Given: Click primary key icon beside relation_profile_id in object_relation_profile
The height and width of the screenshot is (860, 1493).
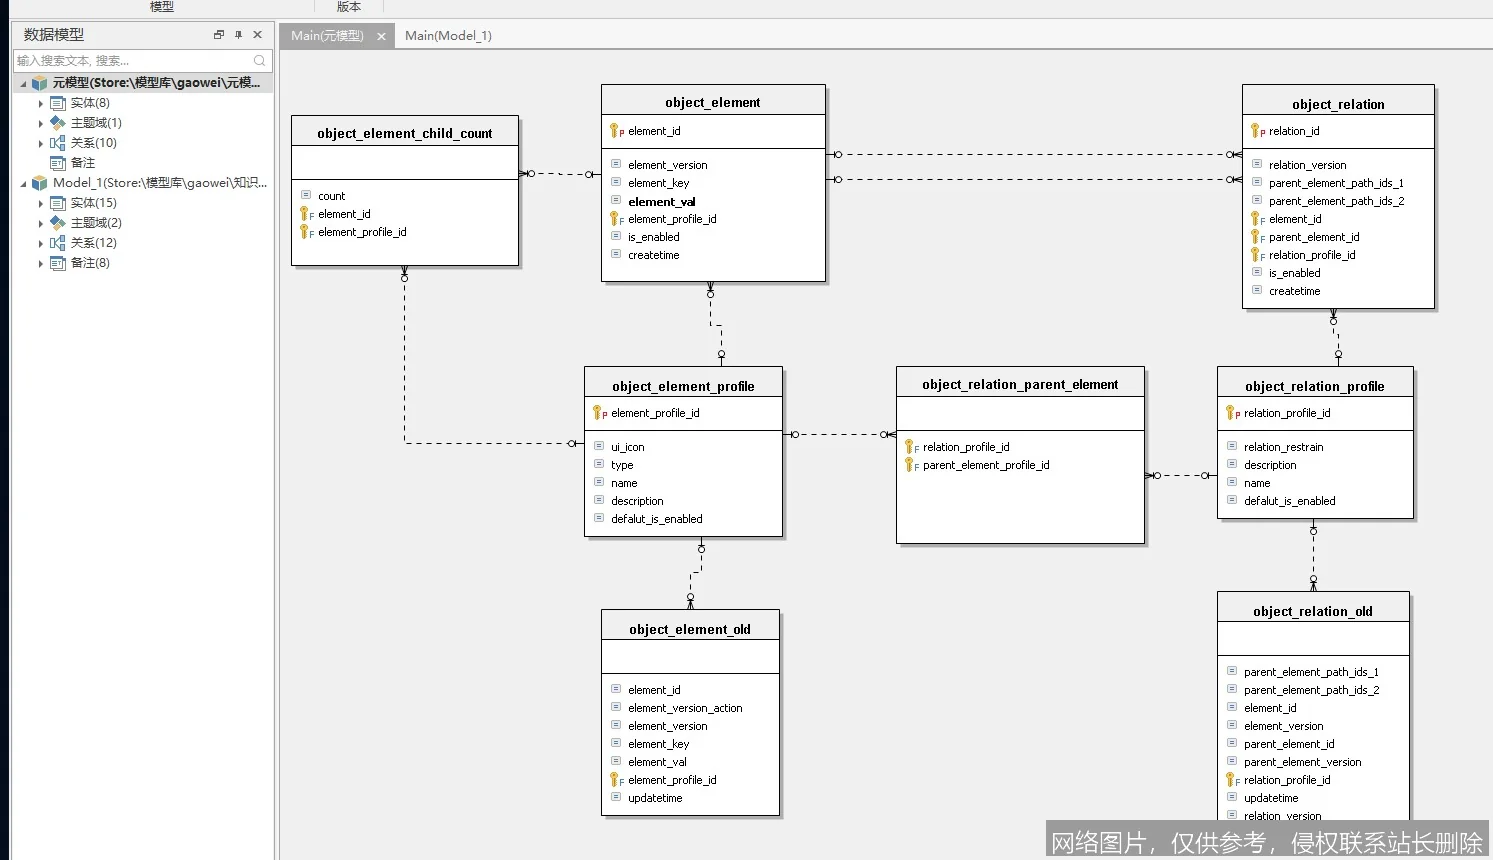Looking at the screenshot, I should click(1232, 413).
